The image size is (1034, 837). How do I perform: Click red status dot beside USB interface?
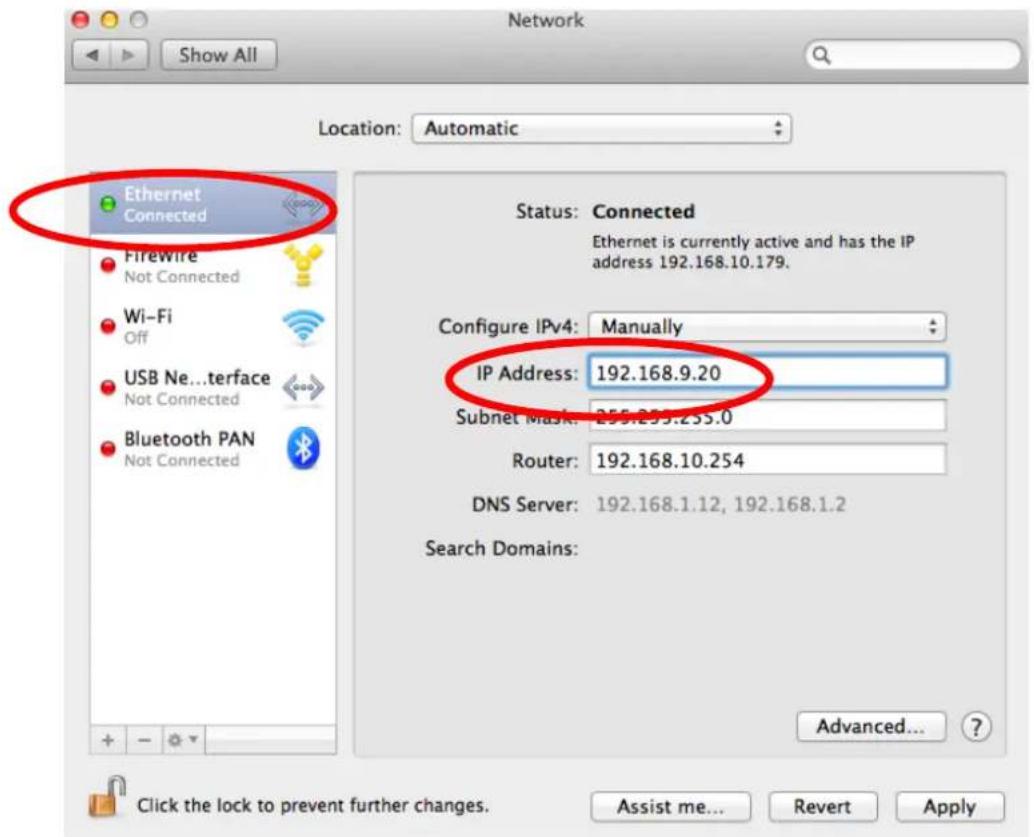(x=107, y=388)
